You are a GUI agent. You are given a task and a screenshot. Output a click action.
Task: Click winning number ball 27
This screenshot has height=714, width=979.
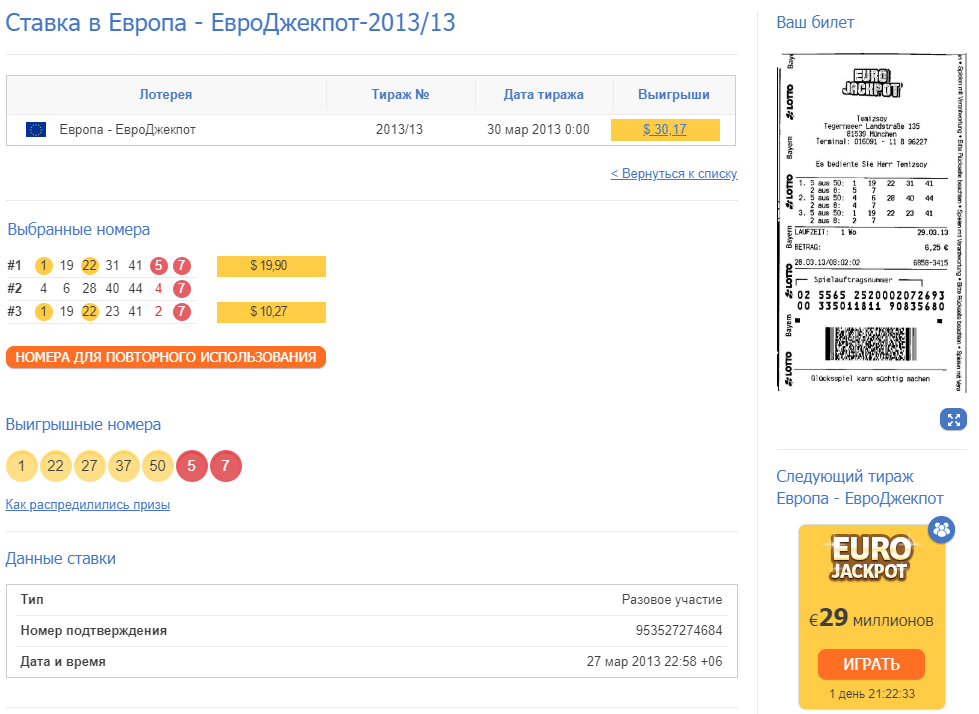(x=89, y=466)
